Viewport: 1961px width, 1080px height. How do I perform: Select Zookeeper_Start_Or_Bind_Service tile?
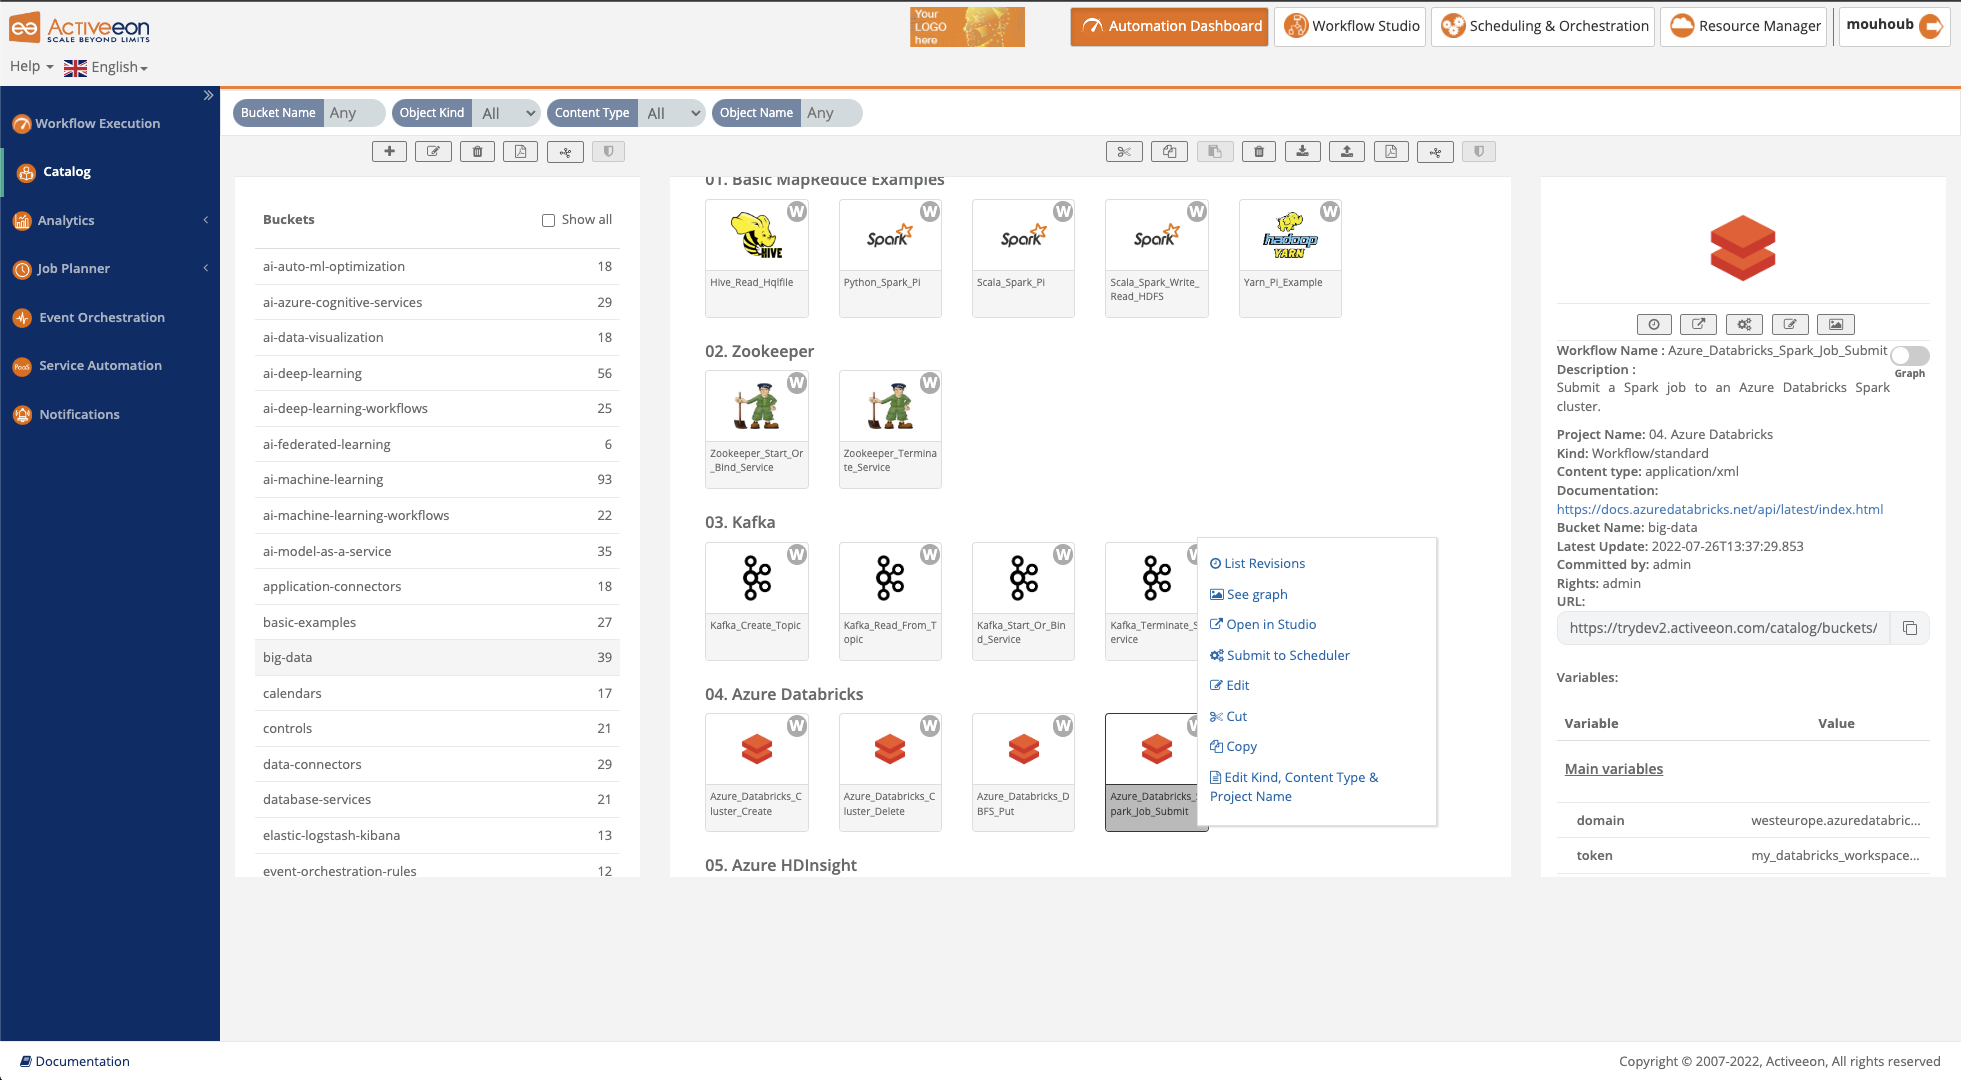click(x=757, y=429)
